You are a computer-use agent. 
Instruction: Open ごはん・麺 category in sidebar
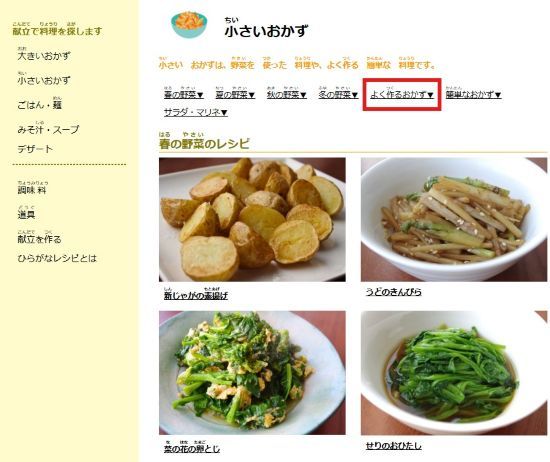coord(40,105)
